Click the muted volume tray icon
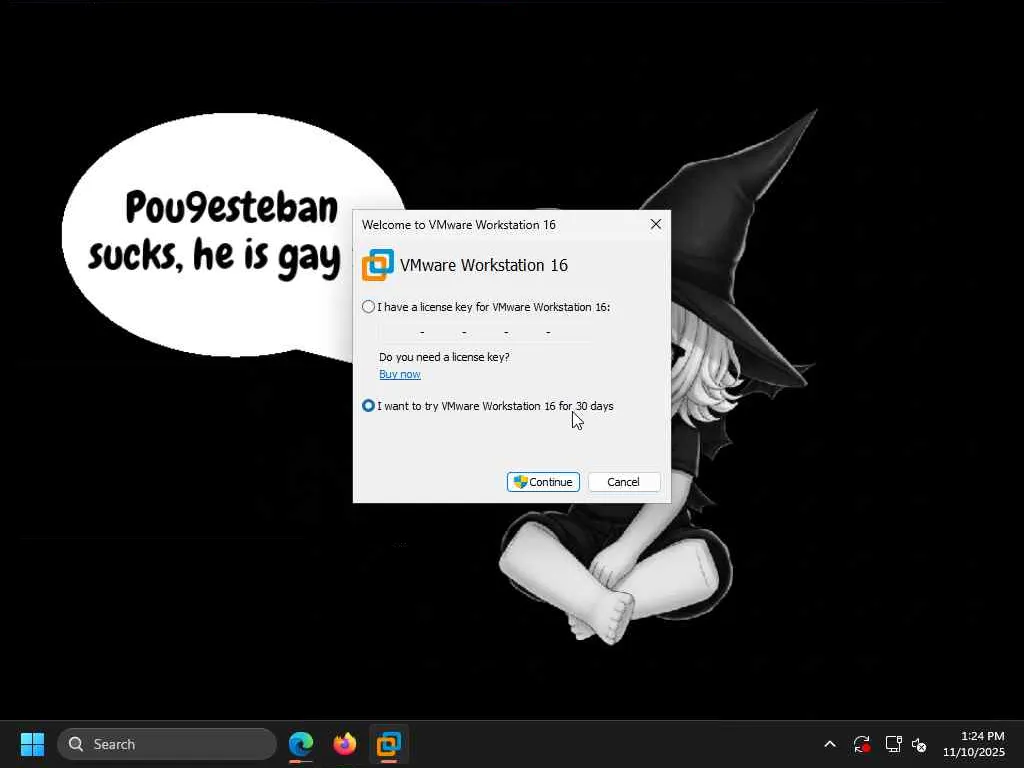 pyautogui.click(x=919, y=744)
